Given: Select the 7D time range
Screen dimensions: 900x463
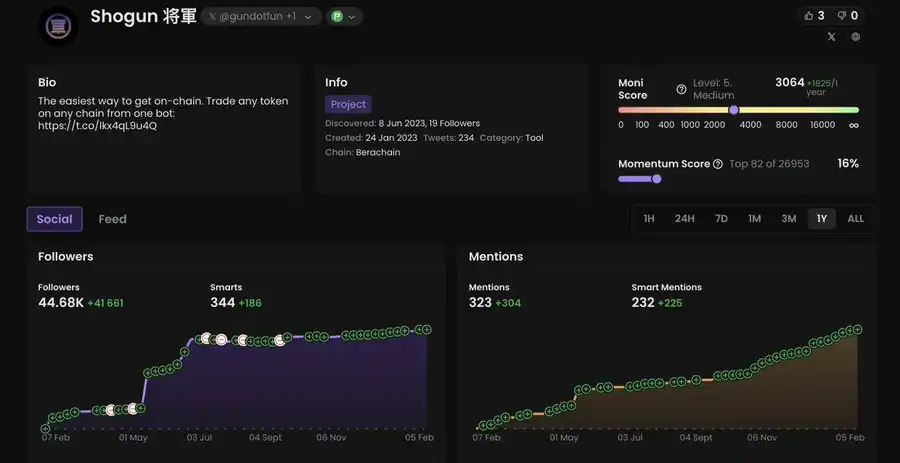Looking at the screenshot, I should [x=720, y=219].
